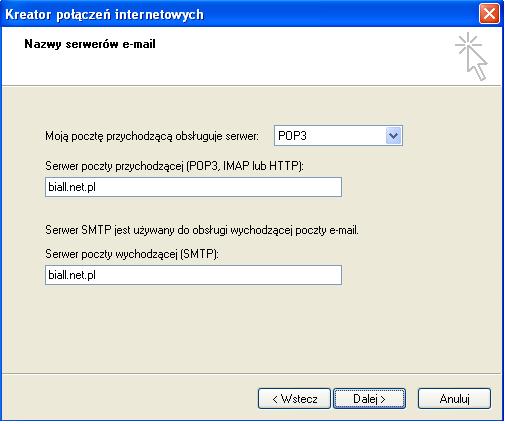This screenshot has height=424, width=505.
Task: Cancel the wizard with Anuluj
Action: (x=454, y=398)
